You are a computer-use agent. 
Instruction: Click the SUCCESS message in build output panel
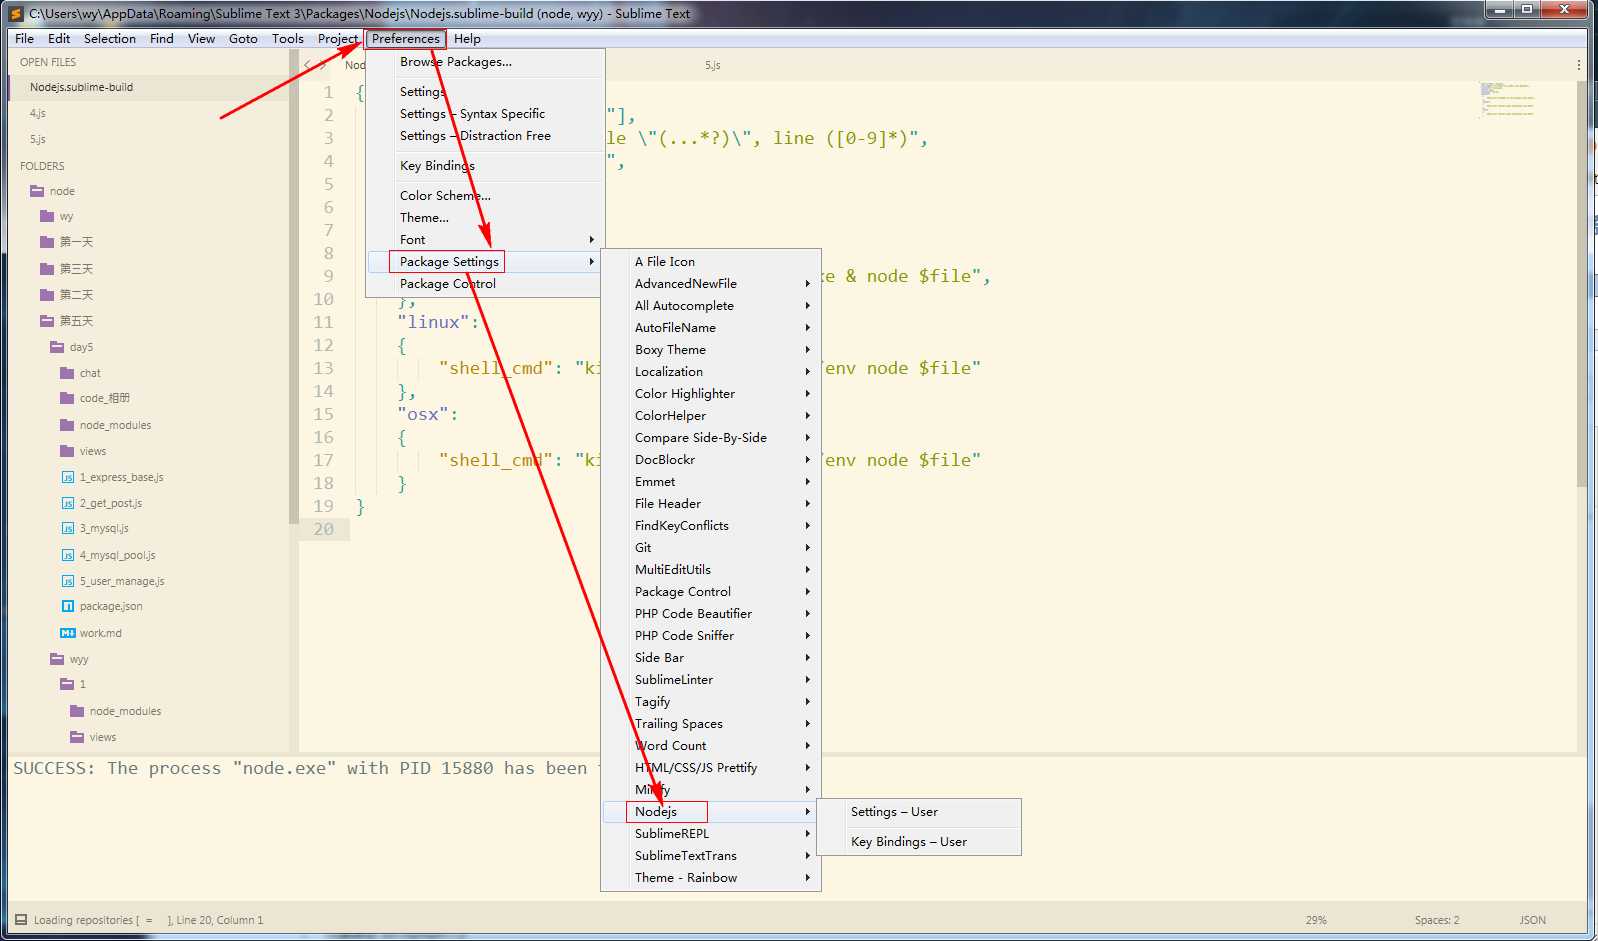pyautogui.click(x=304, y=768)
